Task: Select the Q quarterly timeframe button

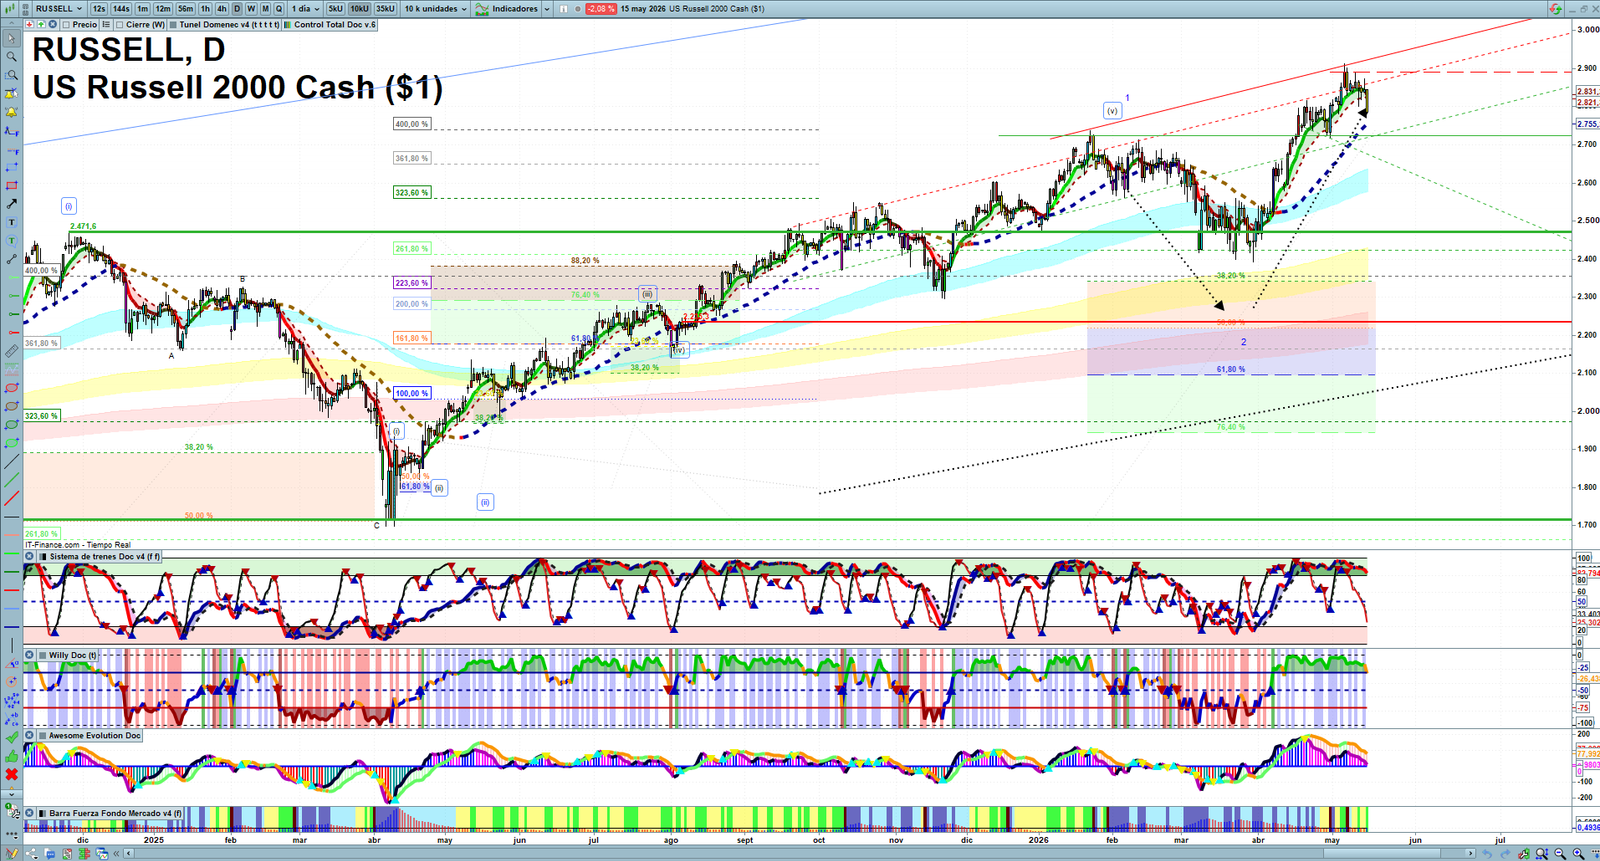Action: click(279, 9)
